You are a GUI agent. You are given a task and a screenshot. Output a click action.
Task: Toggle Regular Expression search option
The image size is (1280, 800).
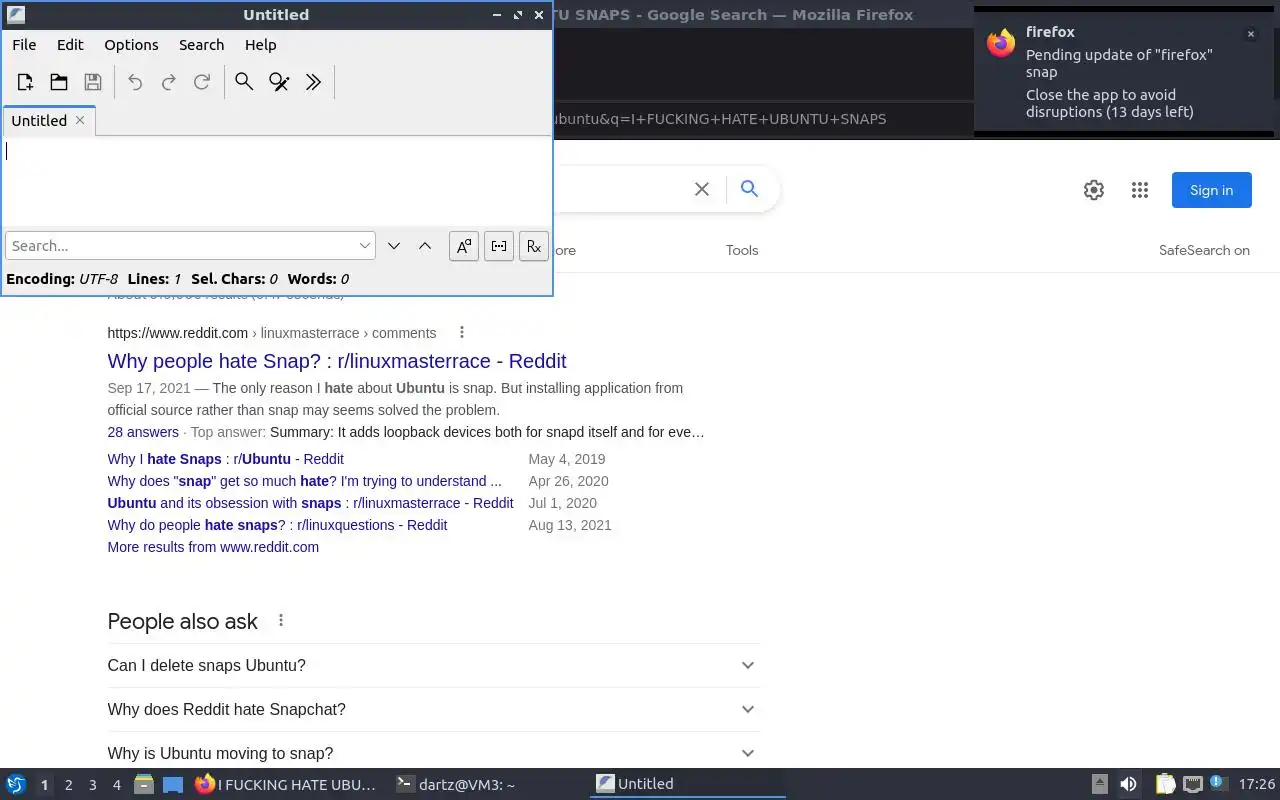tap(534, 246)
